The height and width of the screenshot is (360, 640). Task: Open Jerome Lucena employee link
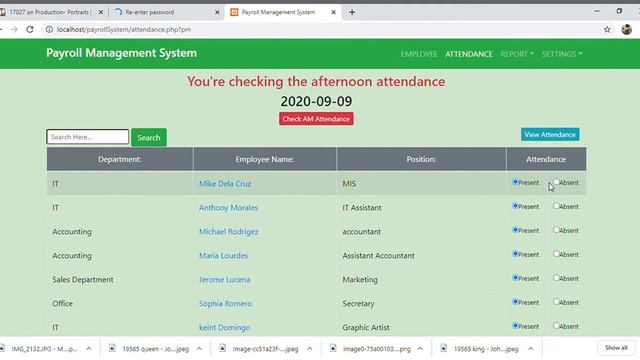[224, 280]
